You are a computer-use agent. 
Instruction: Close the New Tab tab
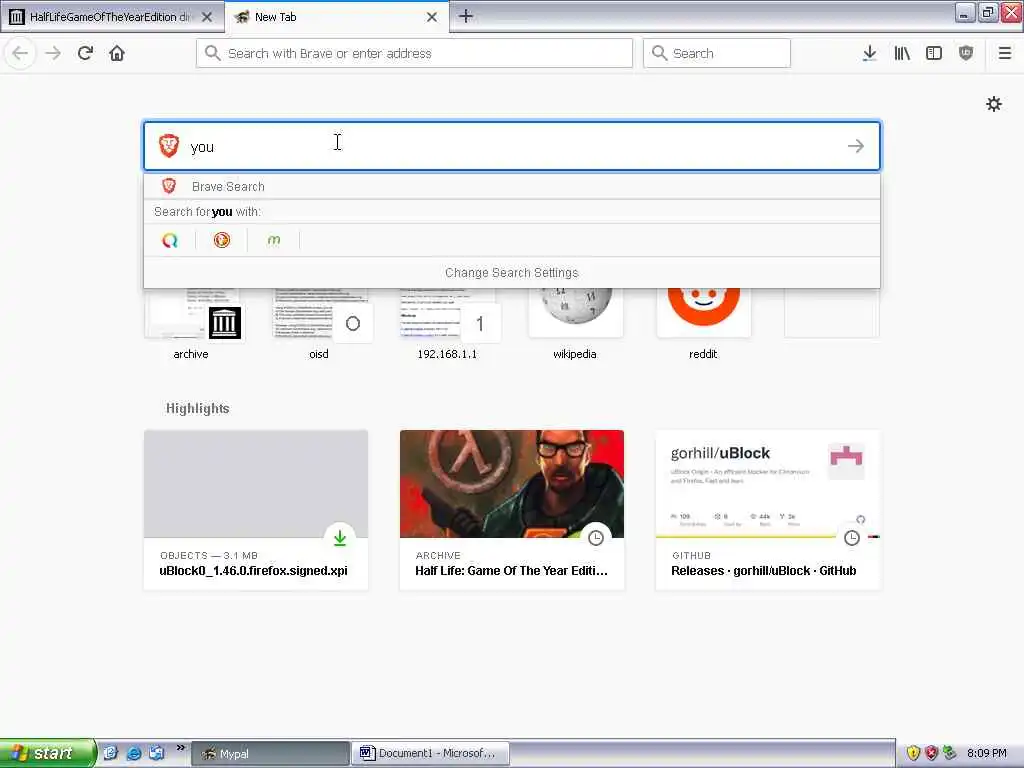click(x=432, y=17)
